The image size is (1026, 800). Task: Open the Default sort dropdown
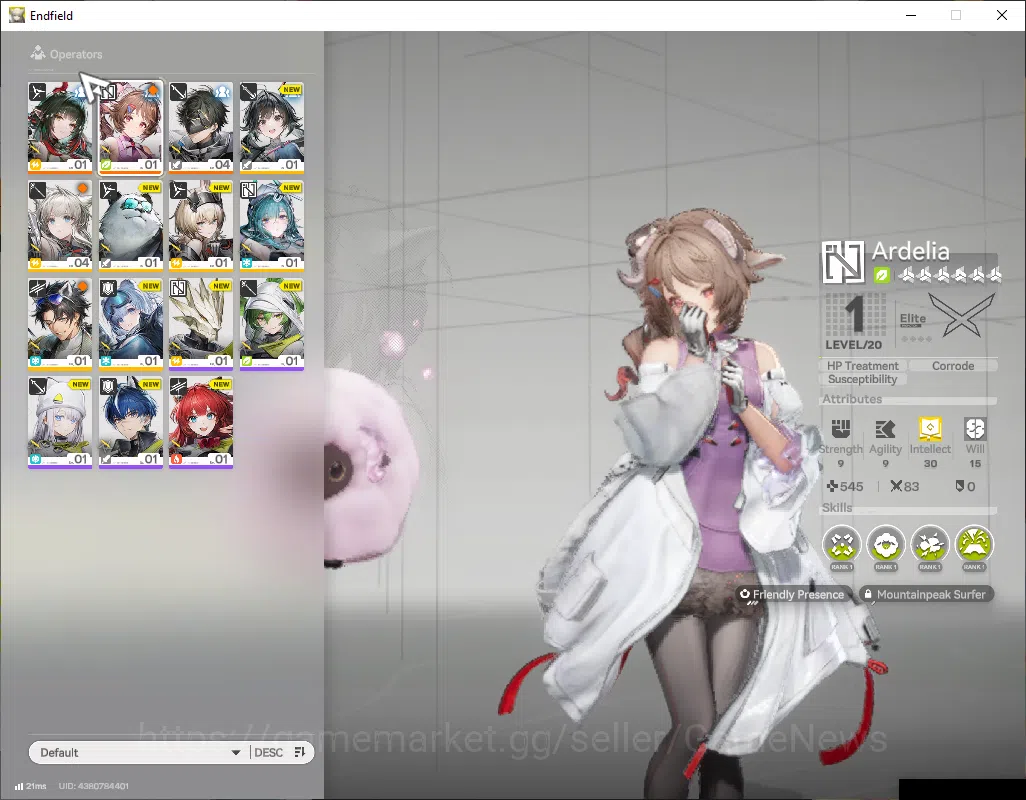pos(139,752)
